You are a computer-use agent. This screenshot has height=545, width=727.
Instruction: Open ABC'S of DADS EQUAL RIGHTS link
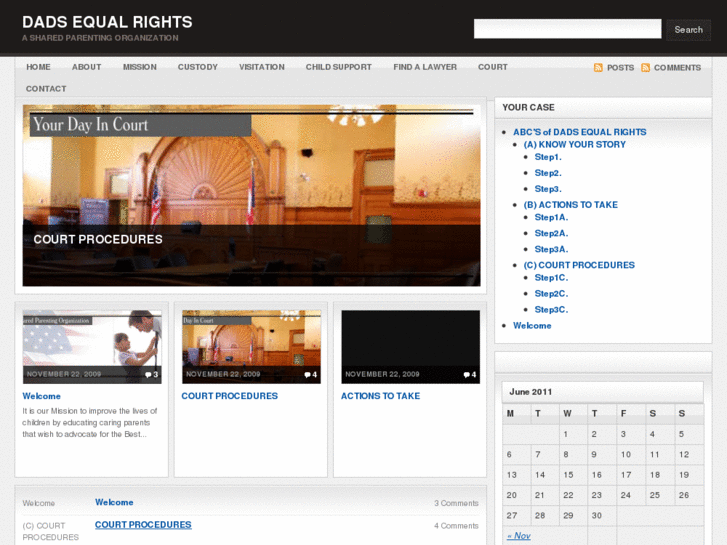tap(580, 132)
